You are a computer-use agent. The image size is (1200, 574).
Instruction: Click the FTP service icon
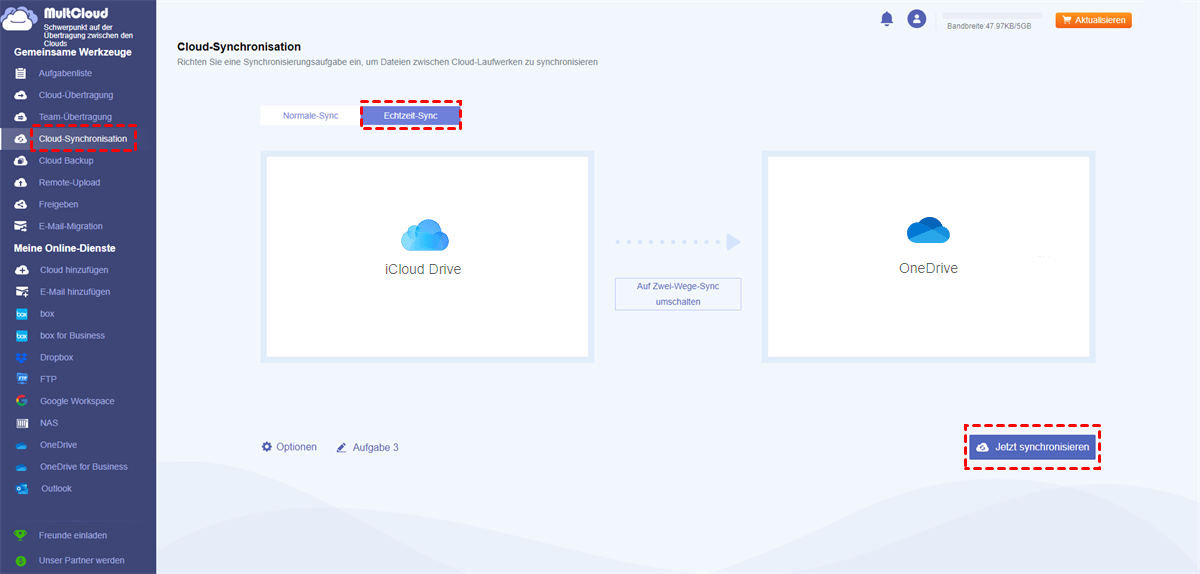coord(21,379)
